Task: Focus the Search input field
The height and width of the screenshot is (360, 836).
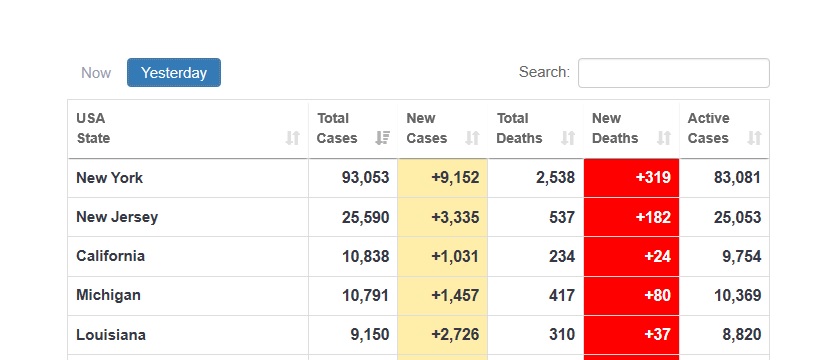Action: [674, 73]
